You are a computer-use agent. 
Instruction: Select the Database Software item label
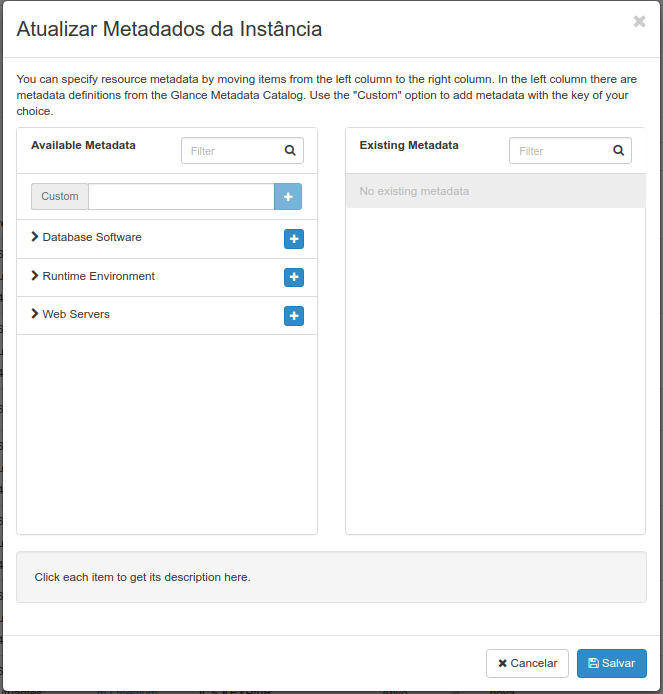(x=92, y=237)
